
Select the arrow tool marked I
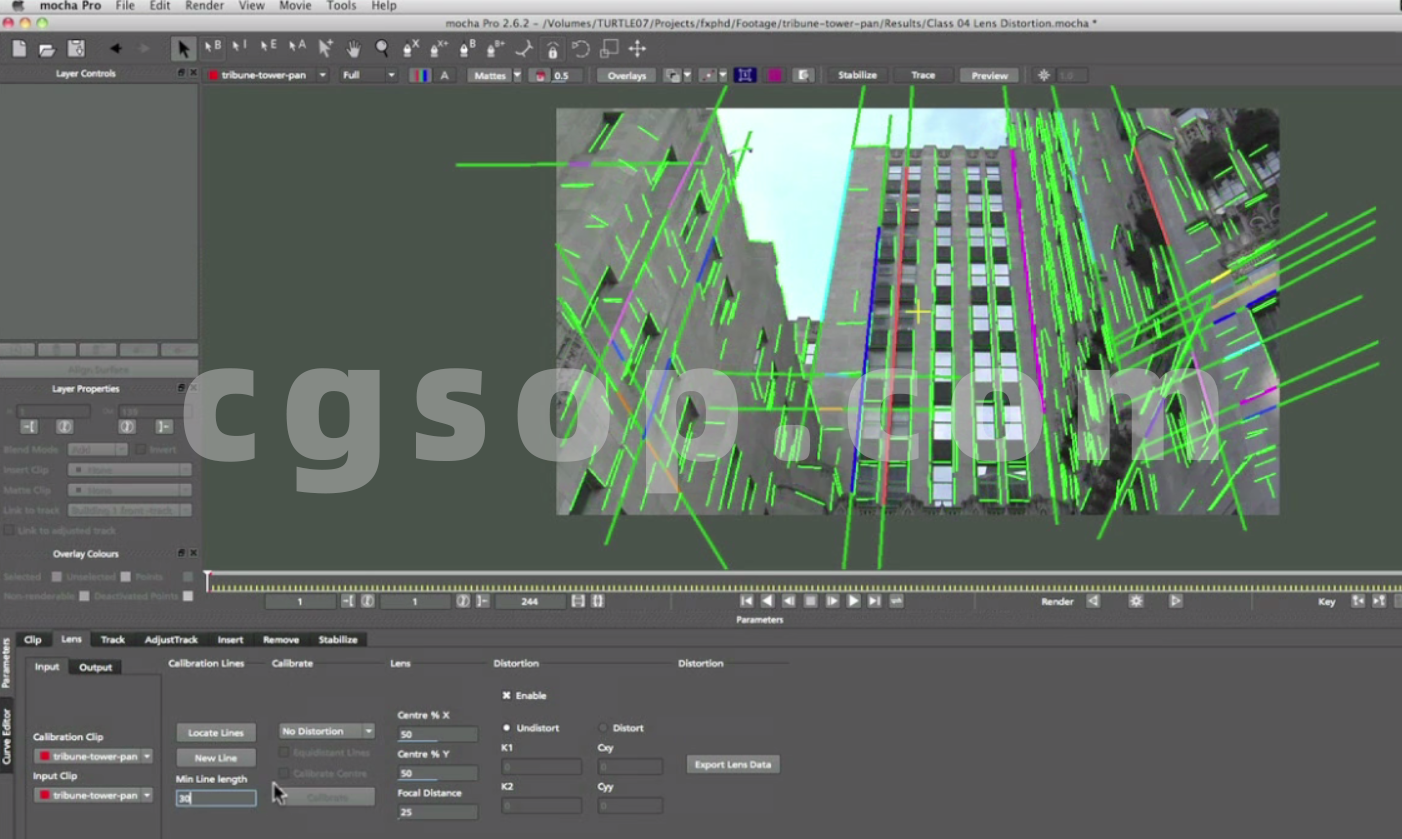coord(240,47)
